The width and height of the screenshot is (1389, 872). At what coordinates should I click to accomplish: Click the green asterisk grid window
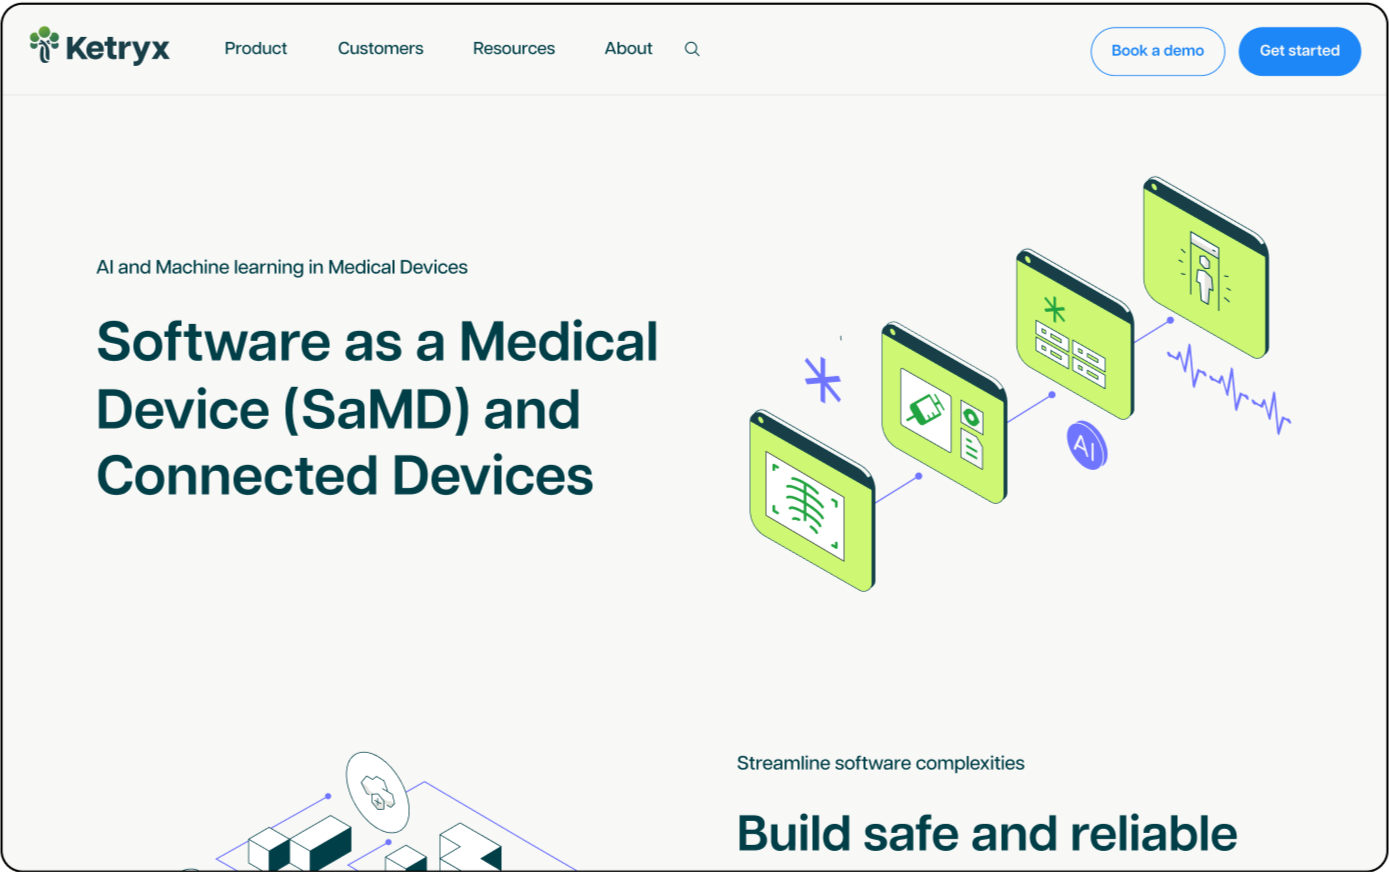[x=1074, y=335]
